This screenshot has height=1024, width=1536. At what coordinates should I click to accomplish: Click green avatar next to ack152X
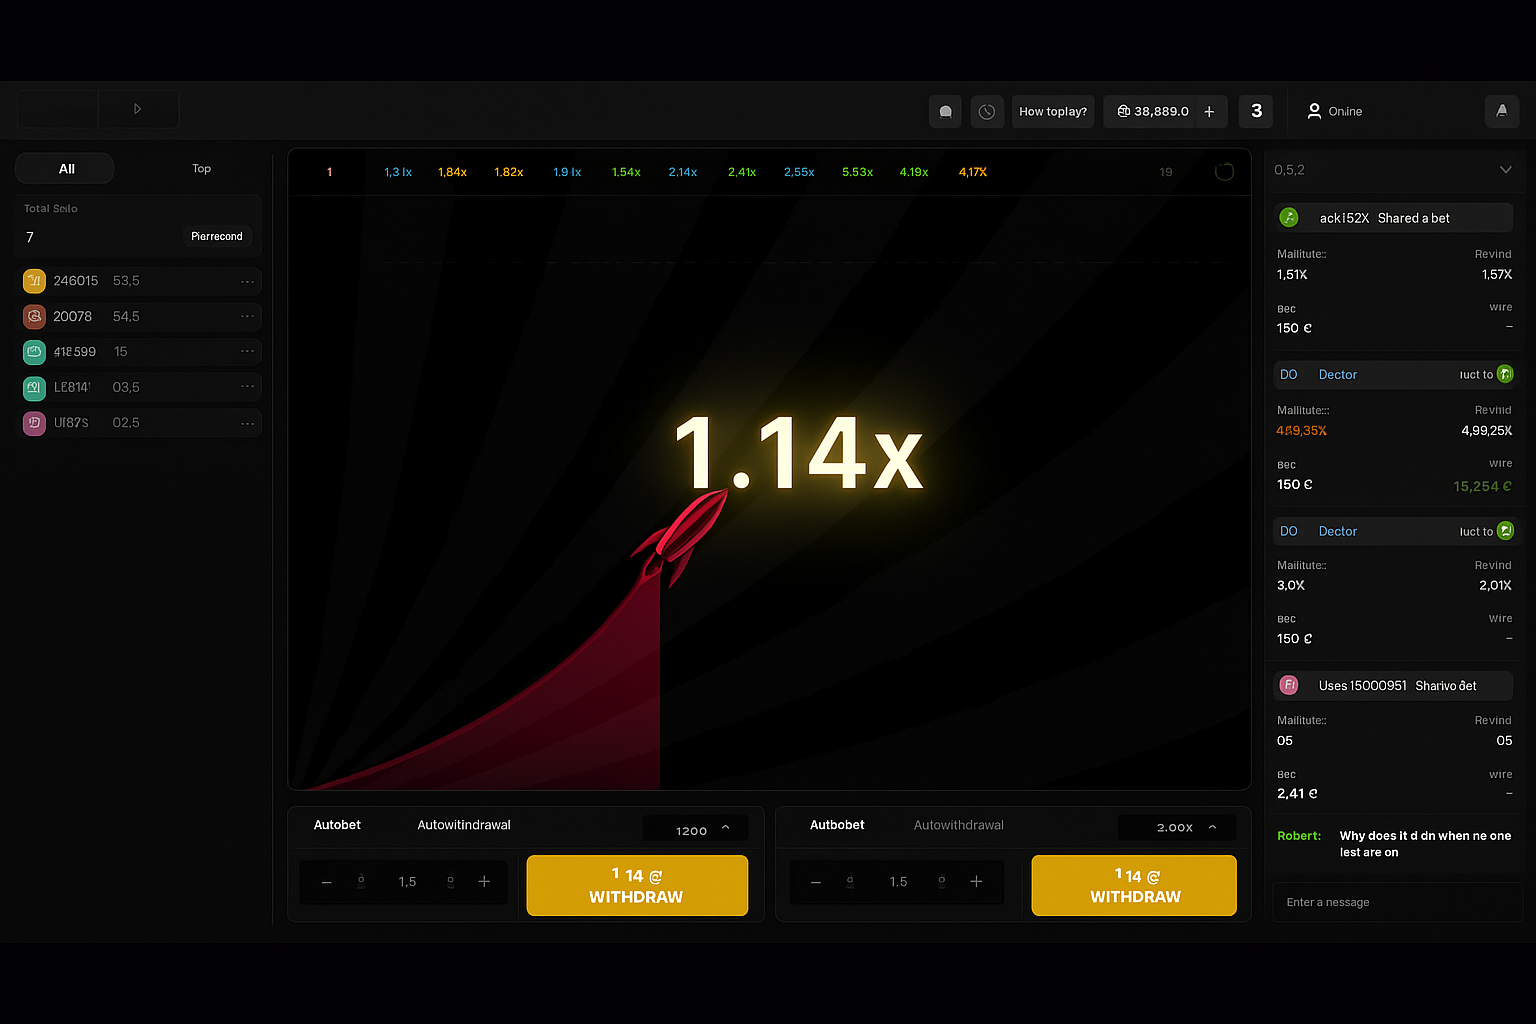[1289, 217]
